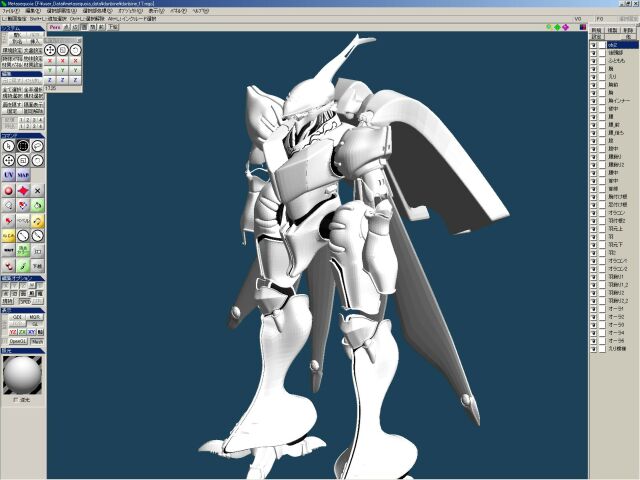
Task: Select the WEIT weight tool
Action: tap(8, 250)
